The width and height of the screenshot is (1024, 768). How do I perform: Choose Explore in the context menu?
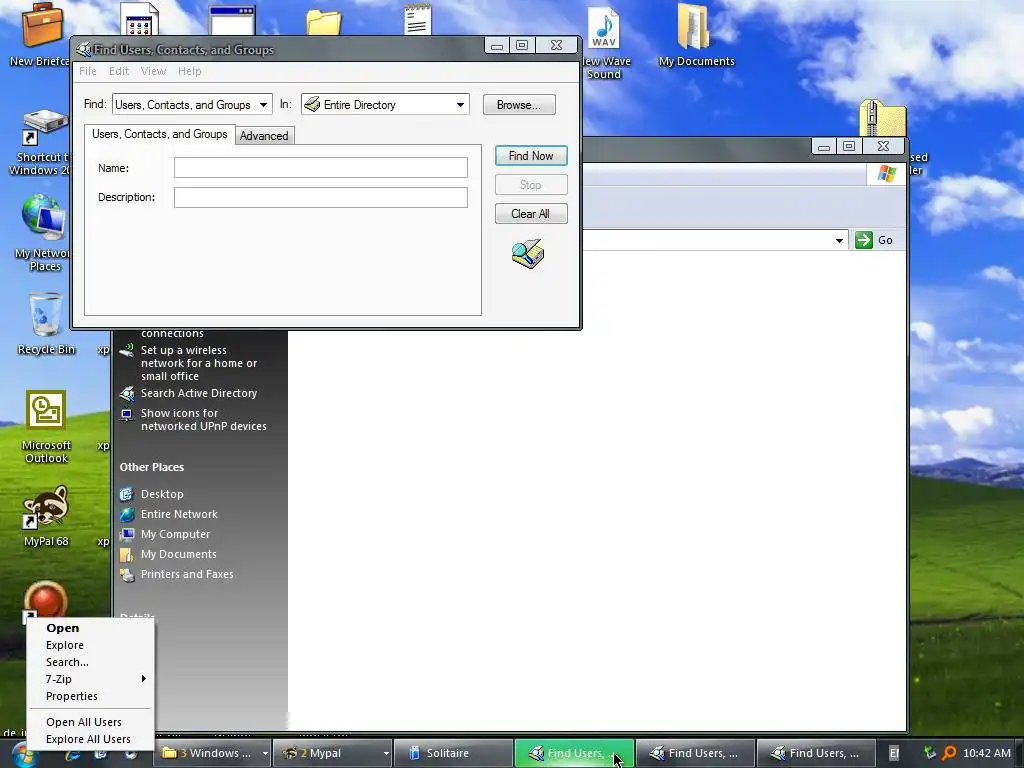[90, 645]
